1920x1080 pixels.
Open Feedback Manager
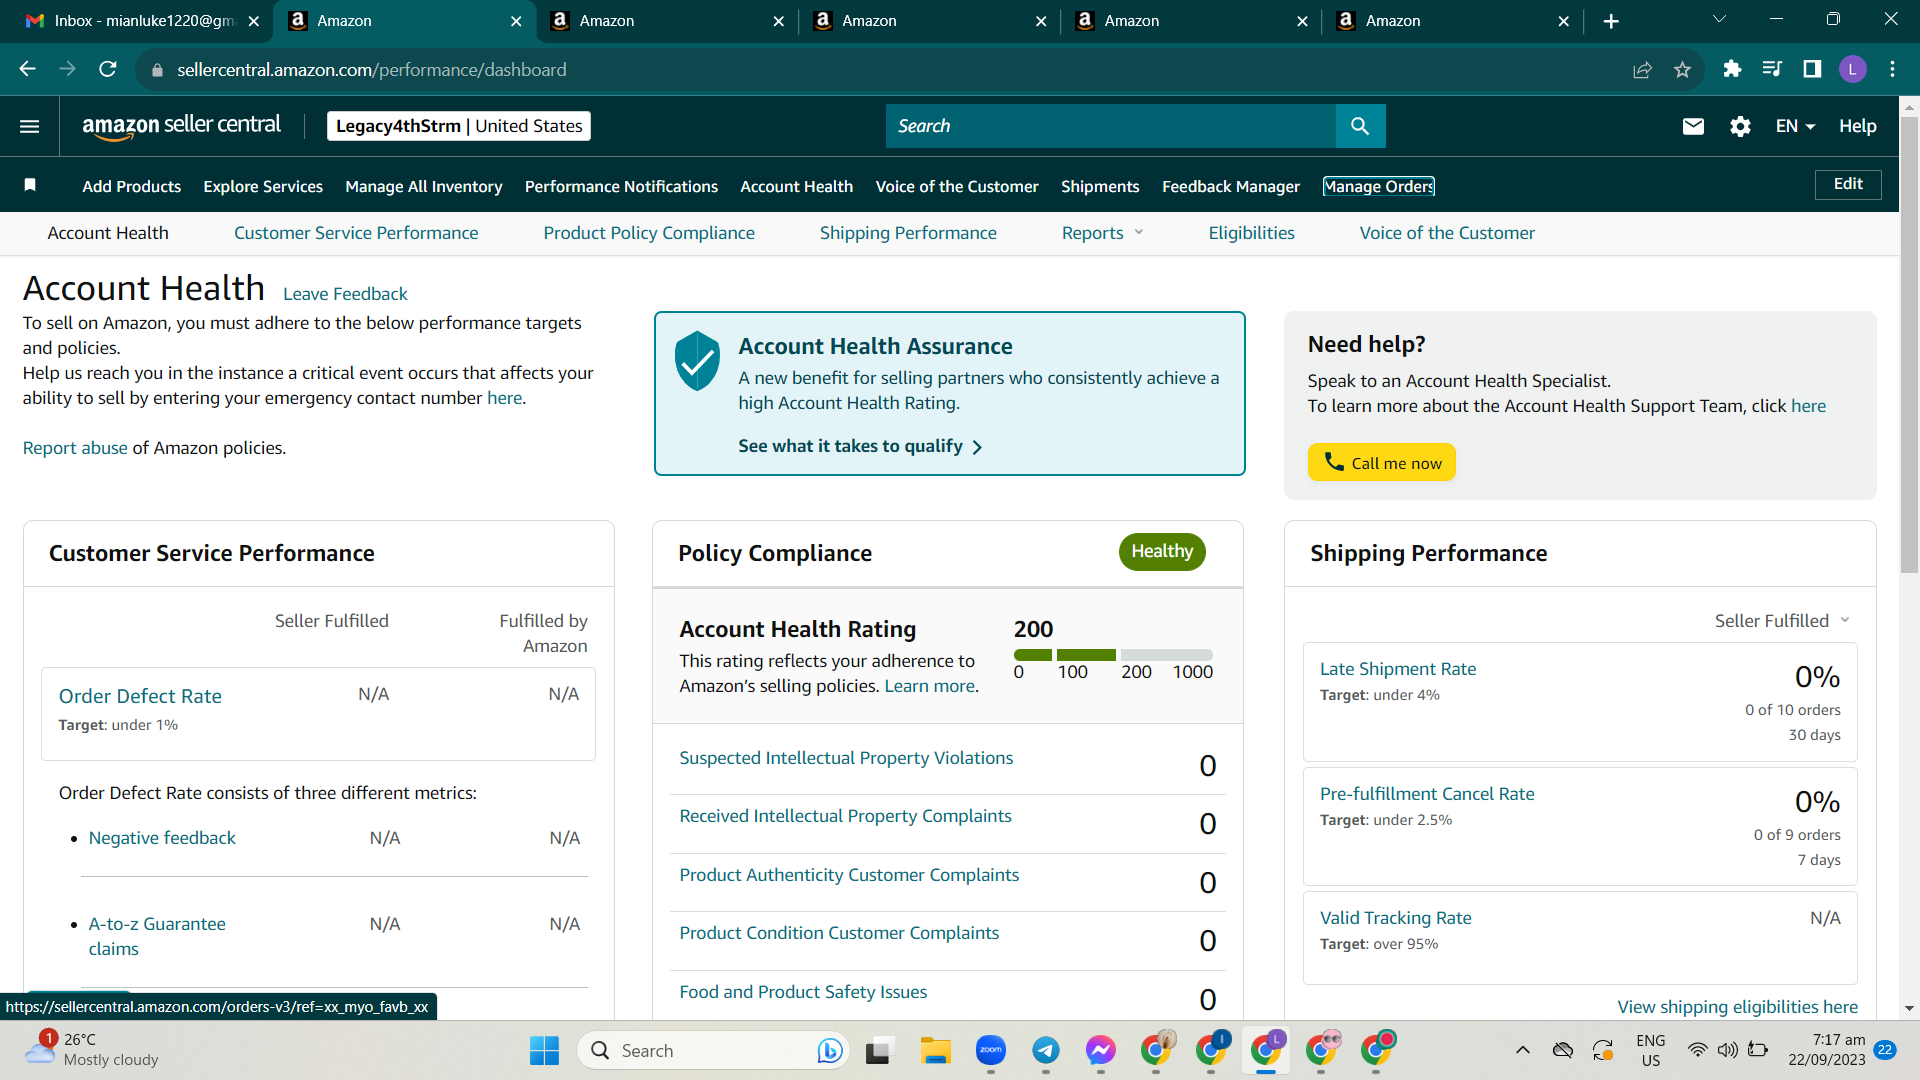1231,187
